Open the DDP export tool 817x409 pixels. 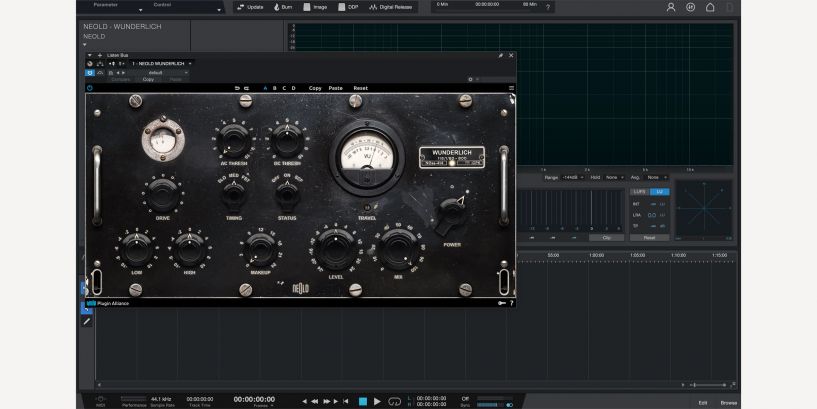(x=348, y=7)
